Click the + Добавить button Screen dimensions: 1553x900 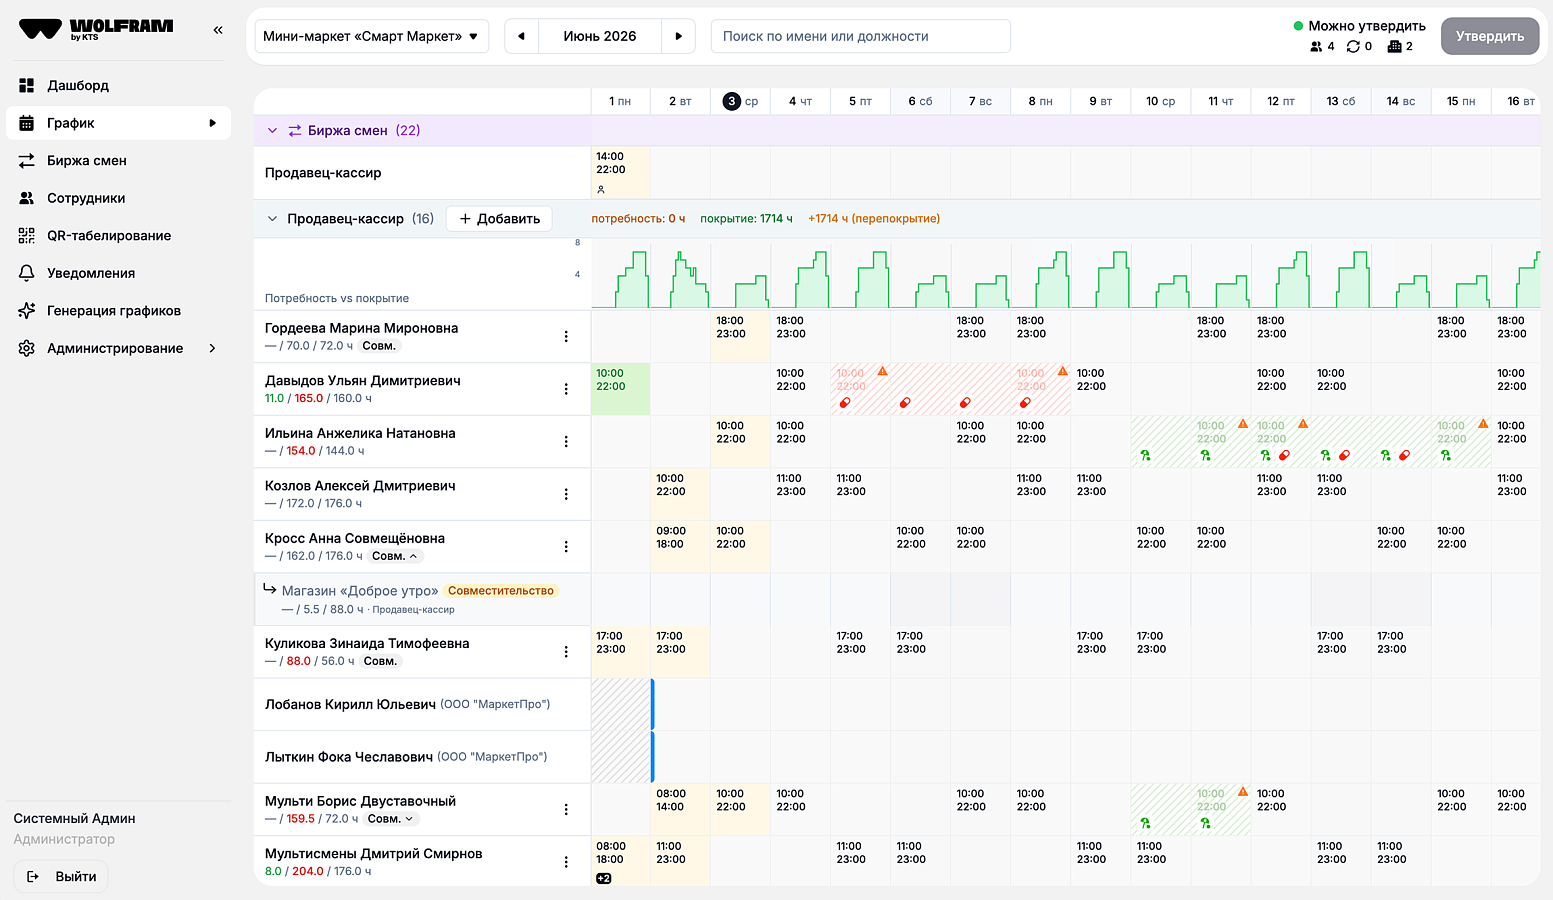click(x=499, y=219)
